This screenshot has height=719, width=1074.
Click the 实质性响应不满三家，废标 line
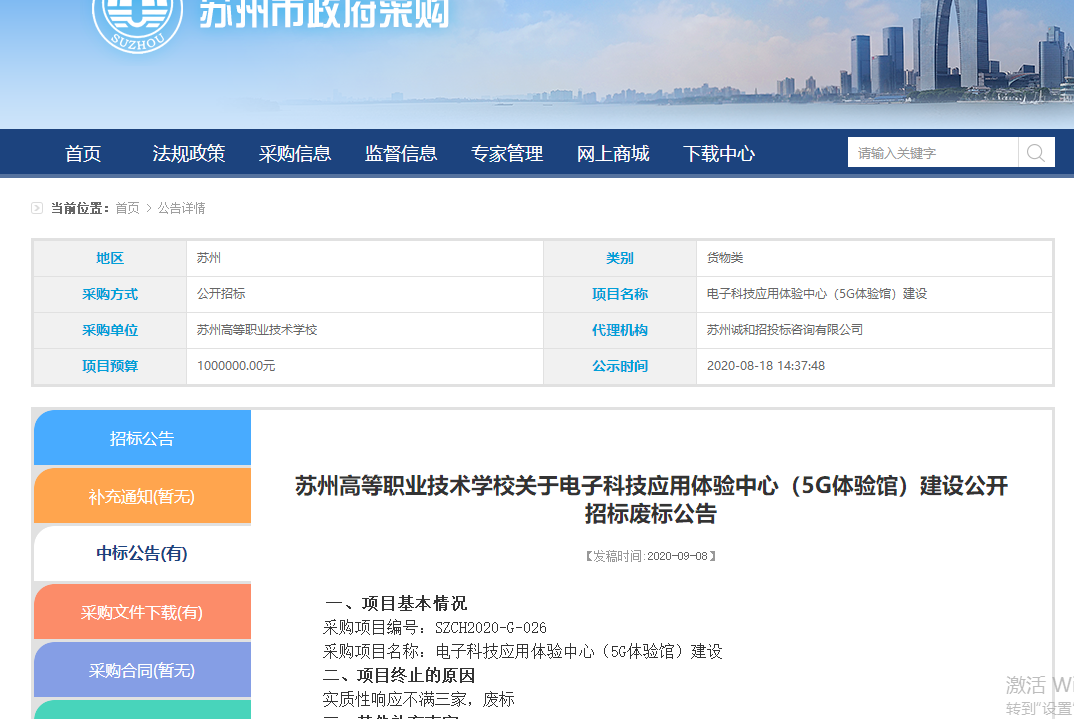[x=419, y=699]
